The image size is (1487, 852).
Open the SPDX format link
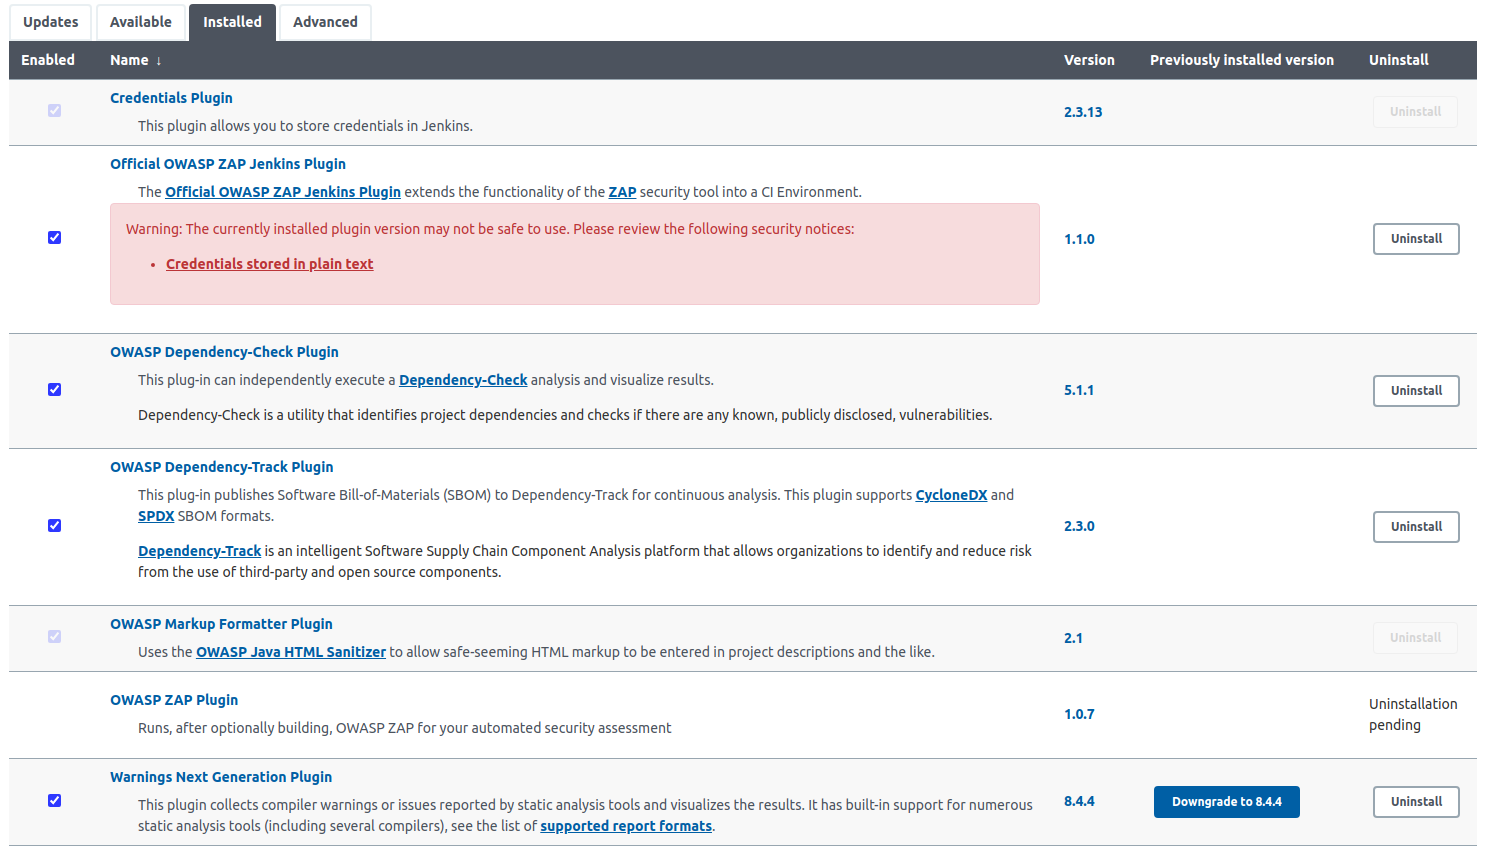tap(156, 516)
